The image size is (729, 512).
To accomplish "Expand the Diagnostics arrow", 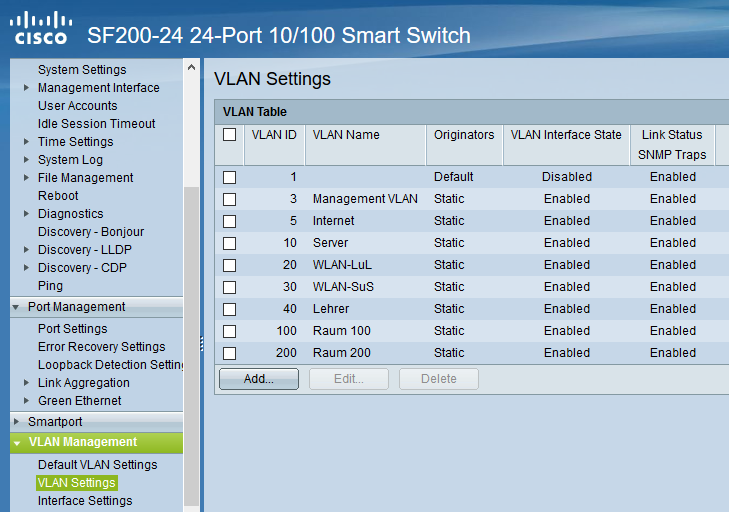I will [x=26, y=213].
